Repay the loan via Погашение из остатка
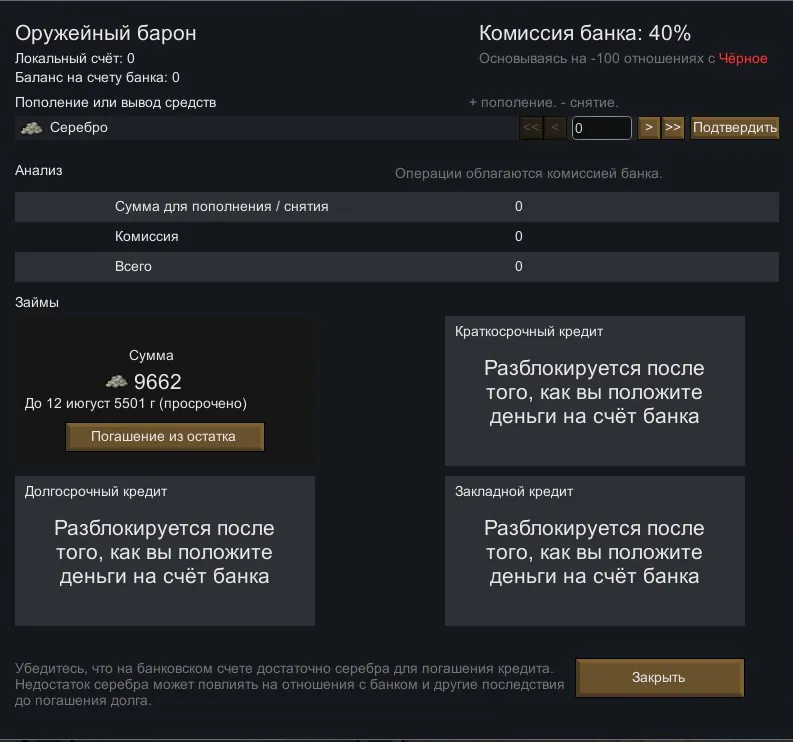Viewport: 793px width, 742px height. point(164,437)
